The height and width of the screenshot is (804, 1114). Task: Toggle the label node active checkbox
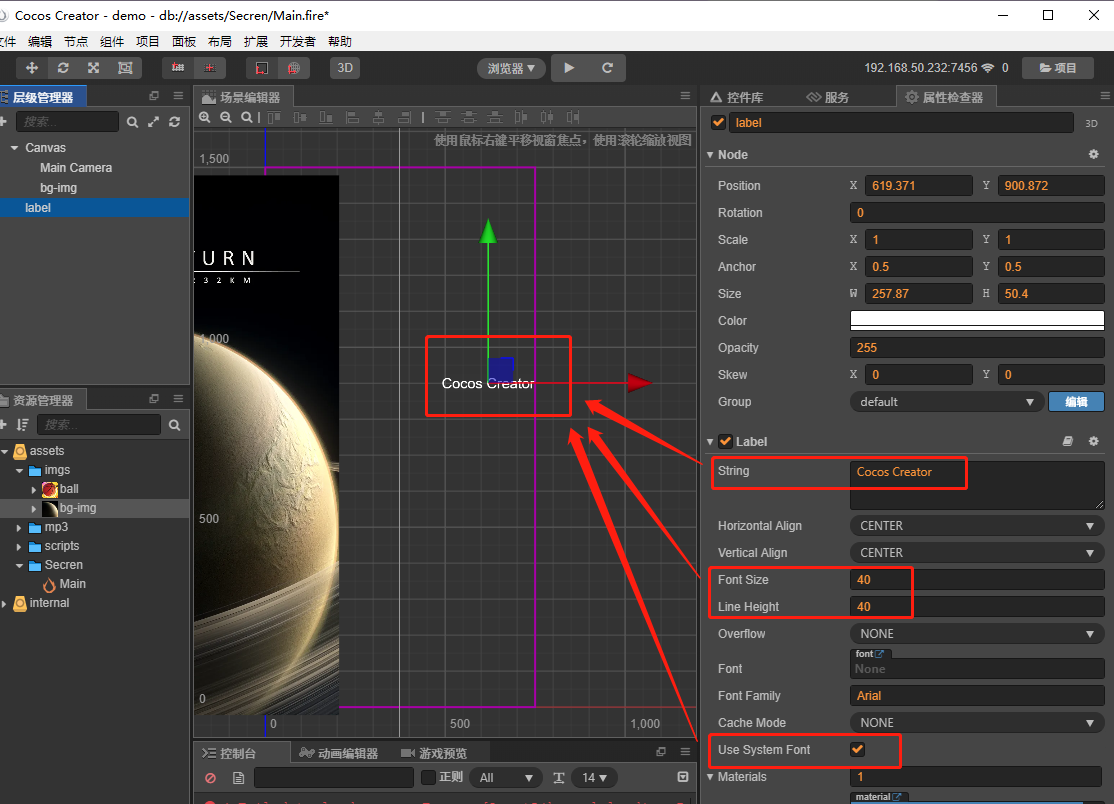[718, 122]
